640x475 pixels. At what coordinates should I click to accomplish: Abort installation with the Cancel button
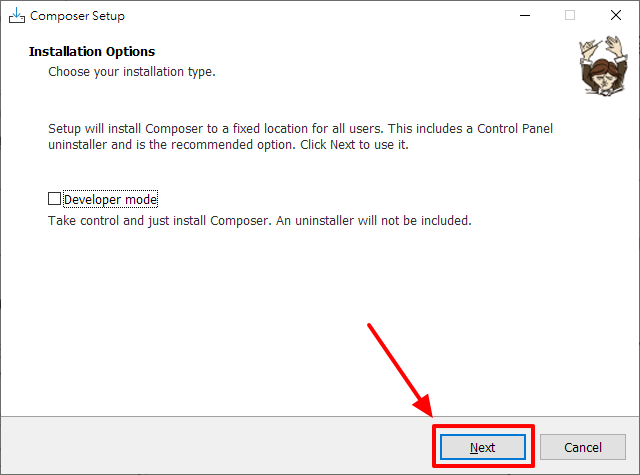[x=583, y=447]
